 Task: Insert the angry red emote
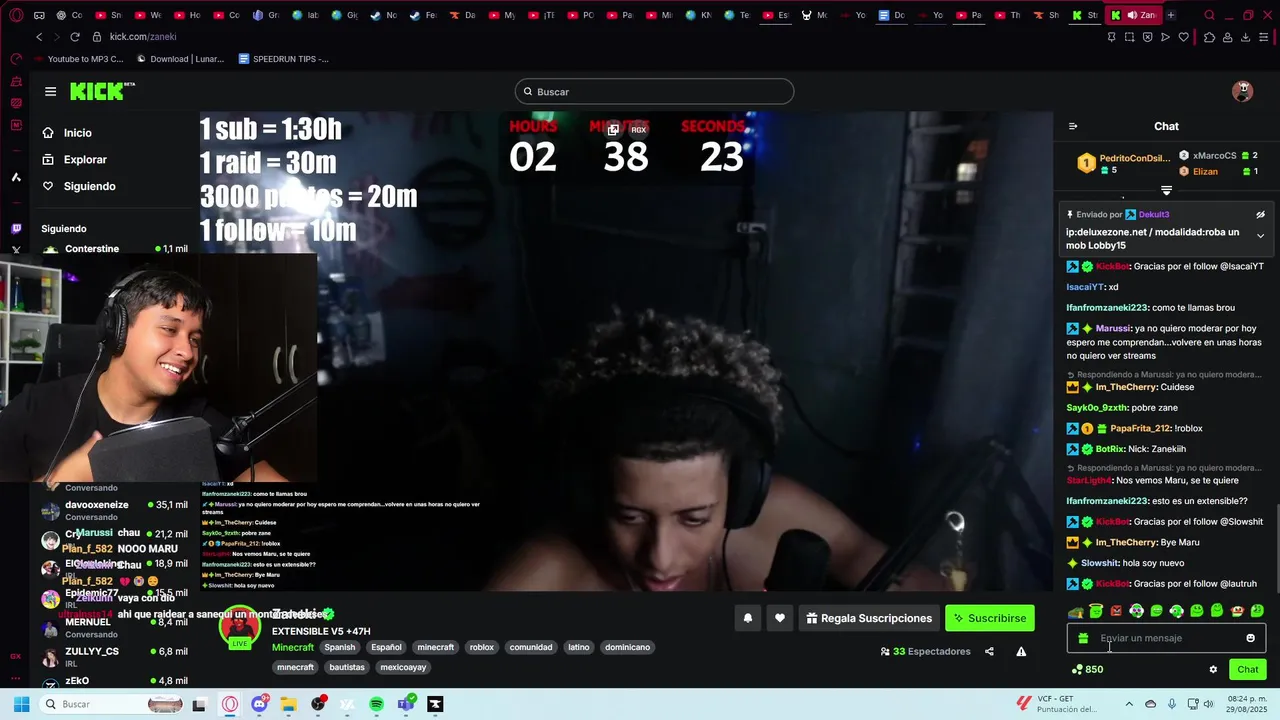pyautogui.click(x=1116, y=611)
